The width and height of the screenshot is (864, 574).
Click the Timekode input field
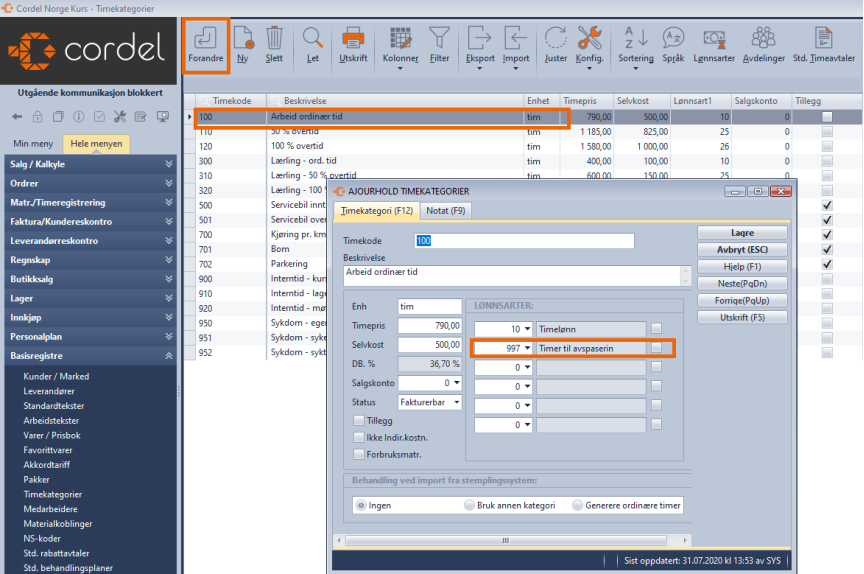pyautogui.click(x=524, y=241)
